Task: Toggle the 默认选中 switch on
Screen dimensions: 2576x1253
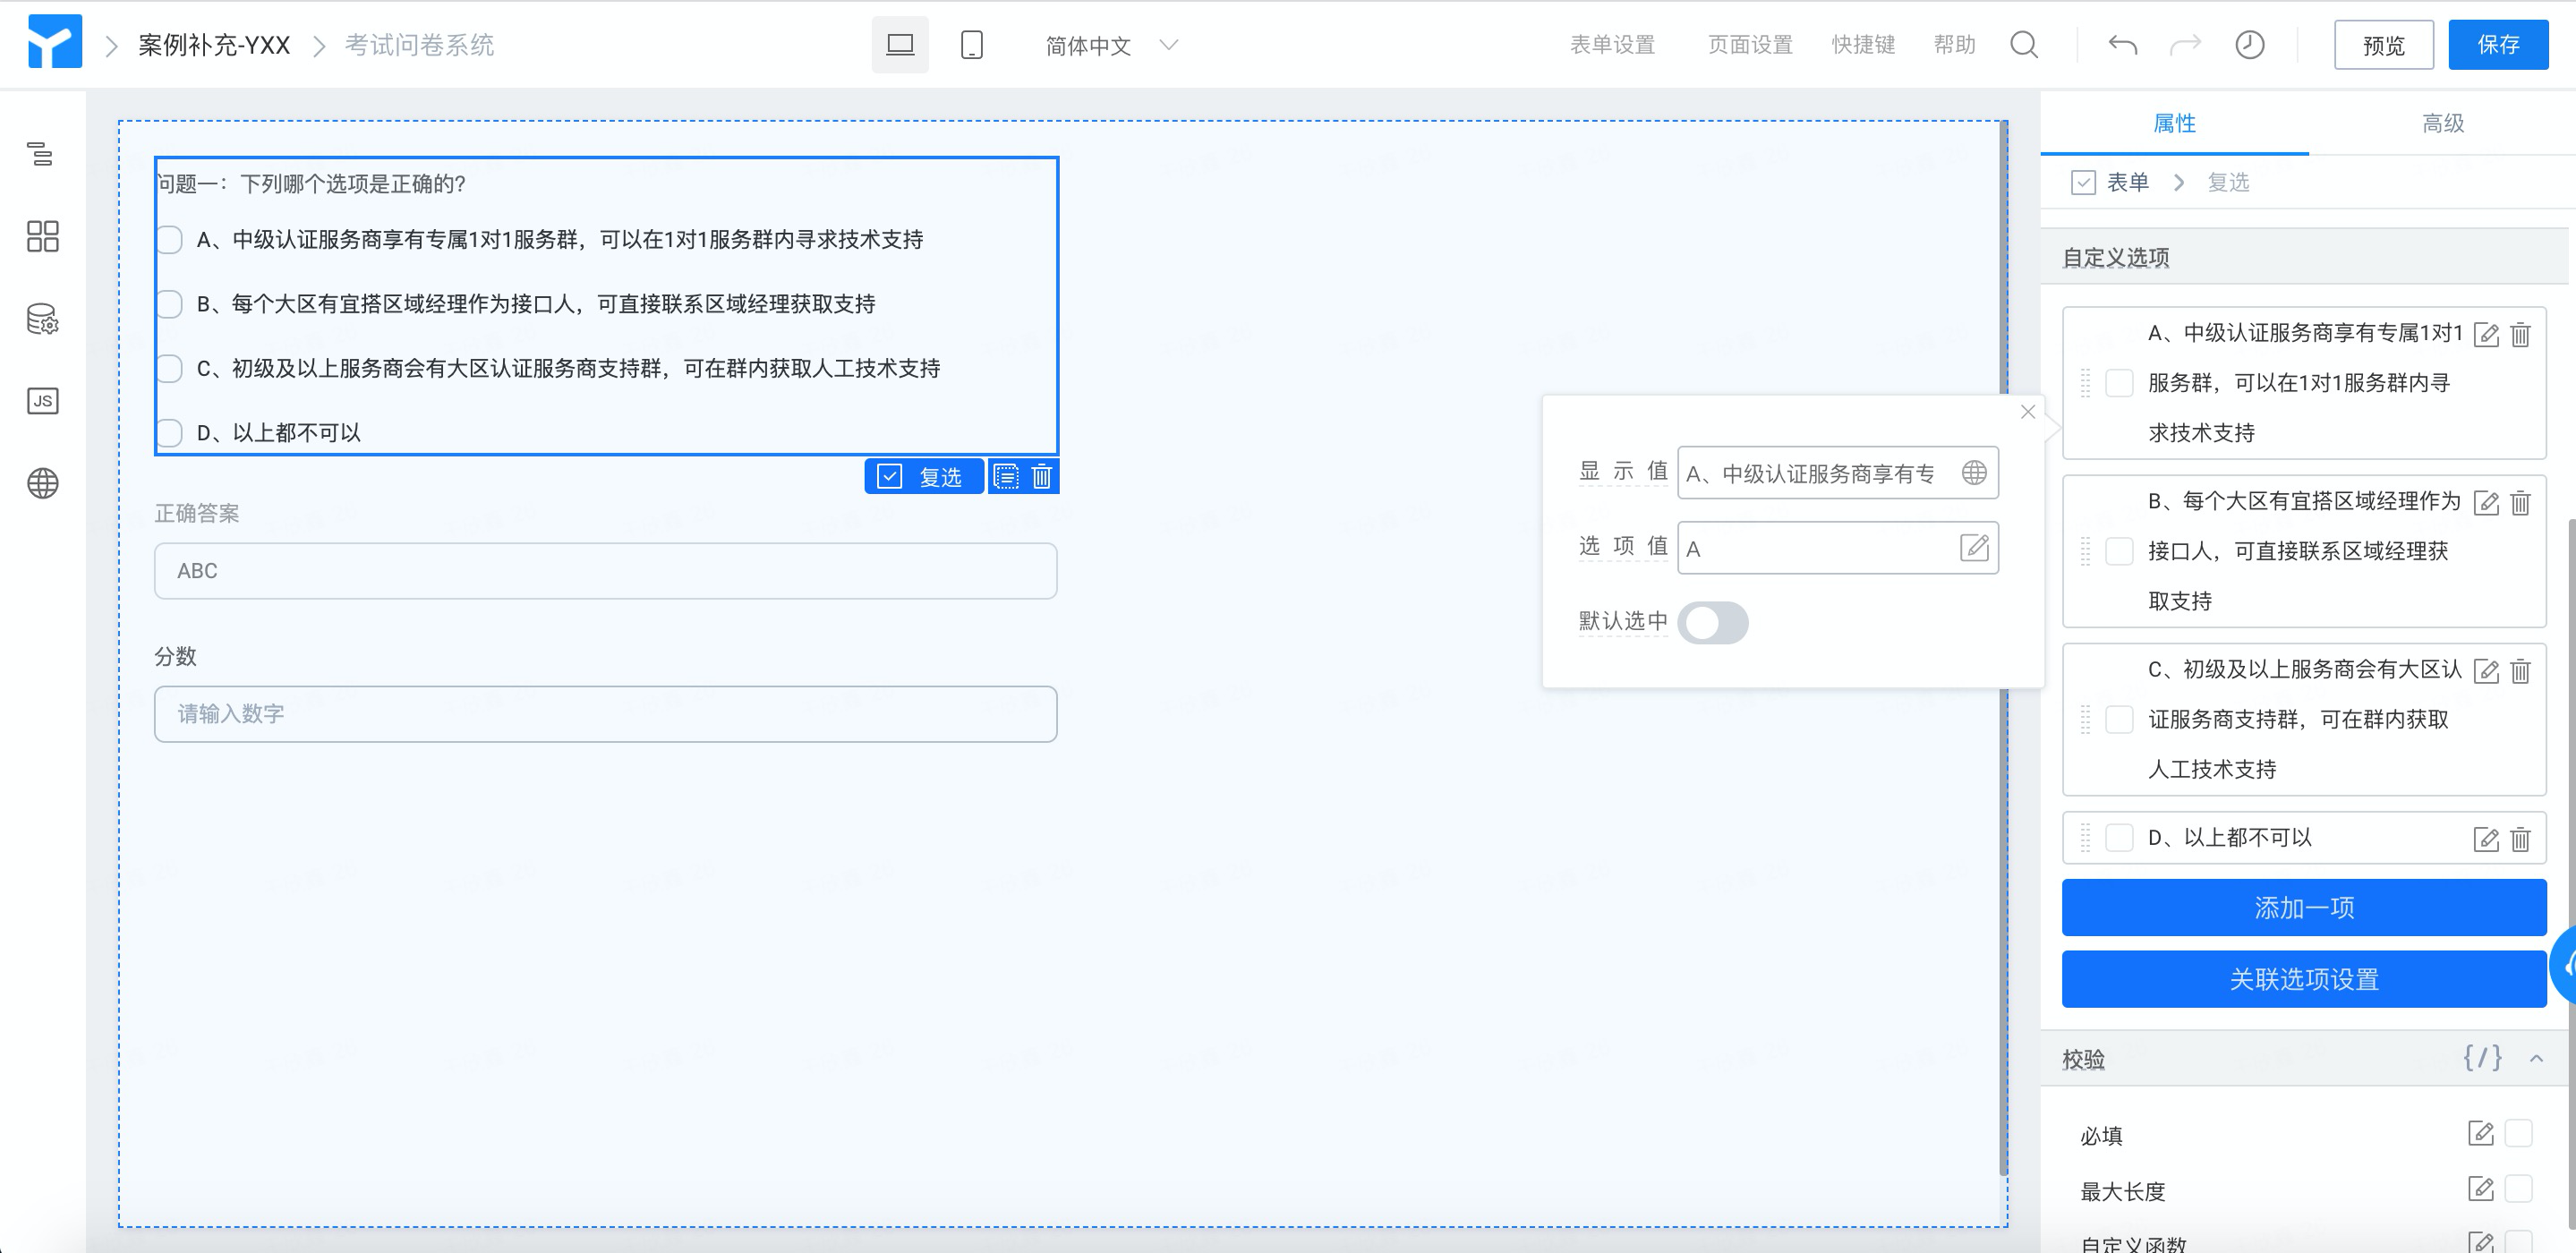Action: [1712, 623]
